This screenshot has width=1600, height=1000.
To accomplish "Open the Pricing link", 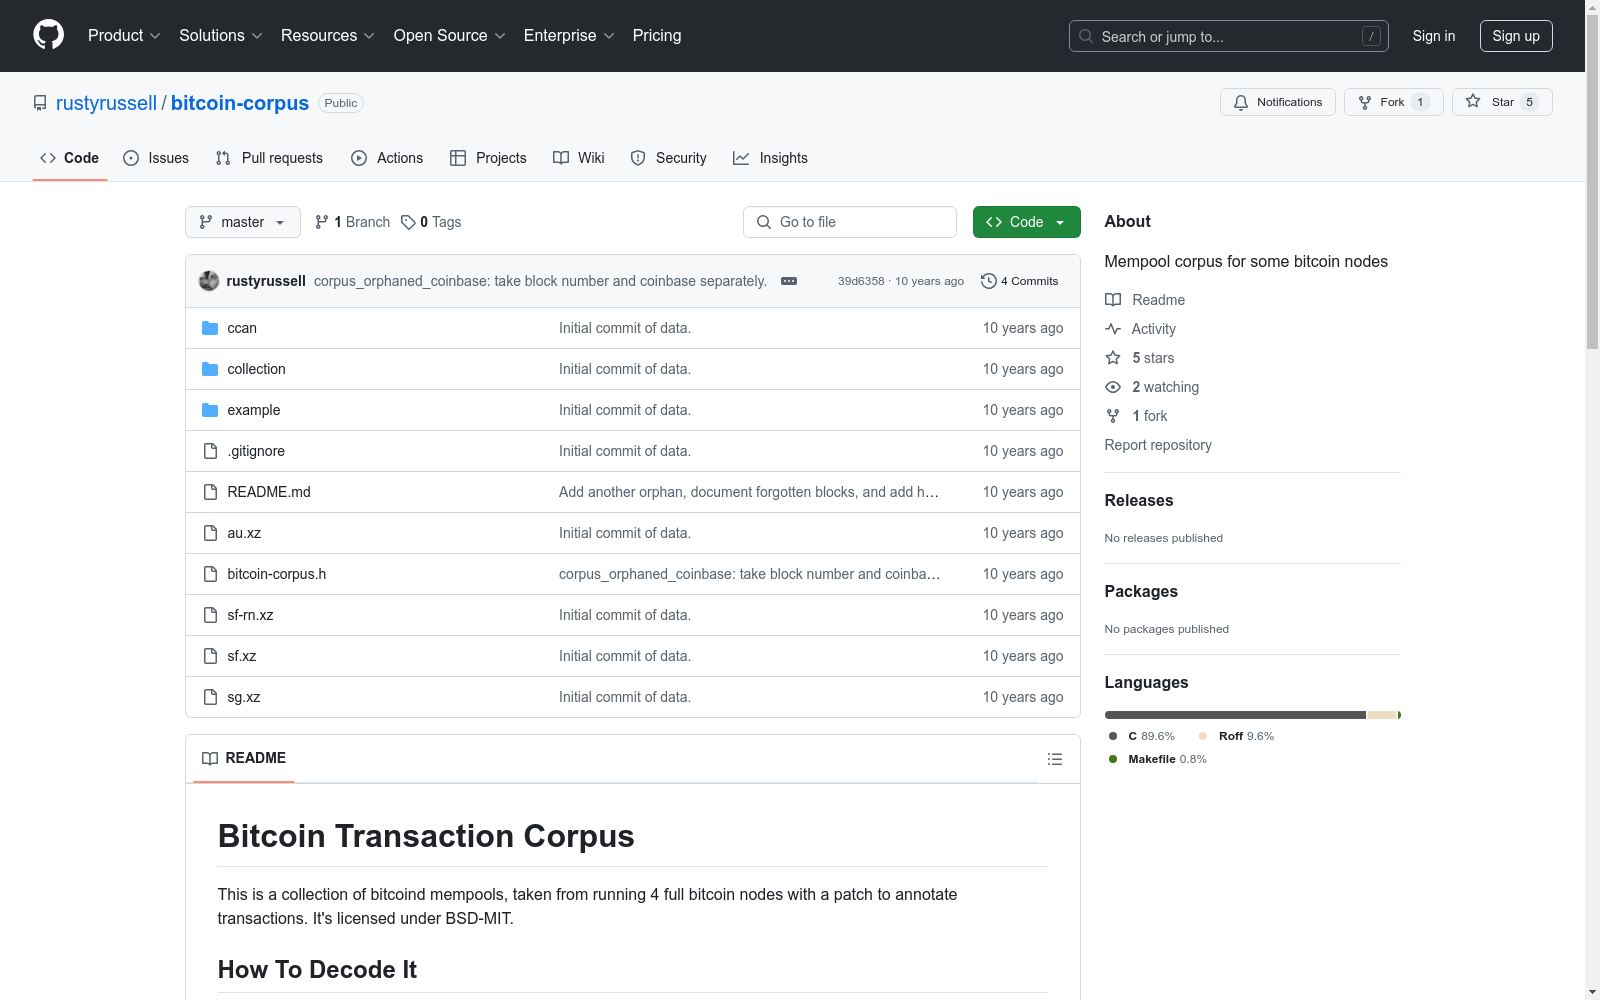I will pos(657,36).
